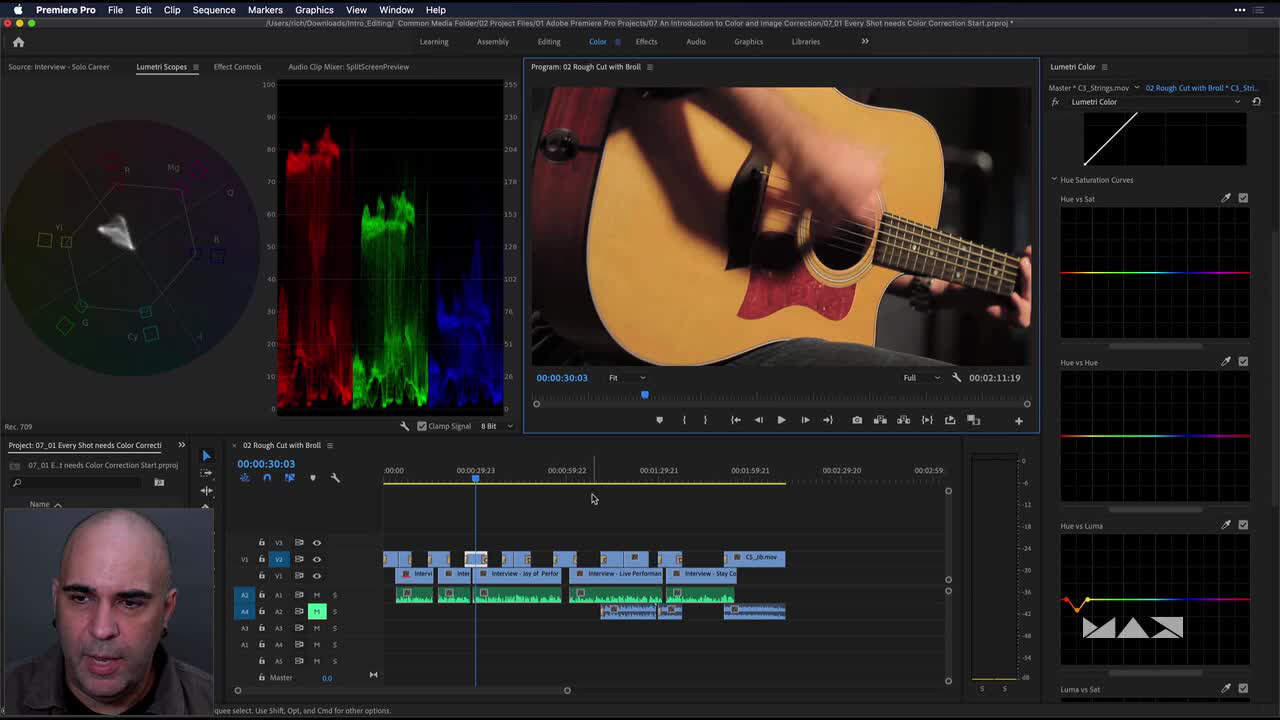Open the Fit zoom level dropdown
Image resolution: width=1280 pixels, height=720 pixels.
[x=627, y=378]
